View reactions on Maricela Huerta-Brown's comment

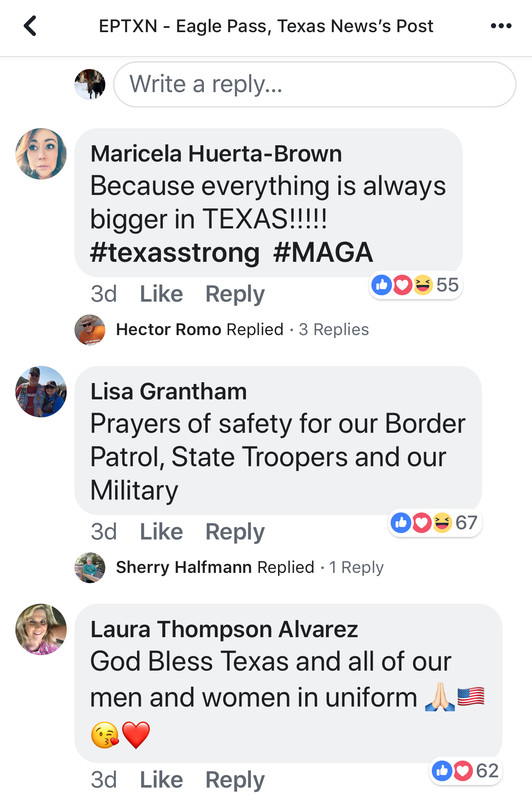[x=415, y=285]
